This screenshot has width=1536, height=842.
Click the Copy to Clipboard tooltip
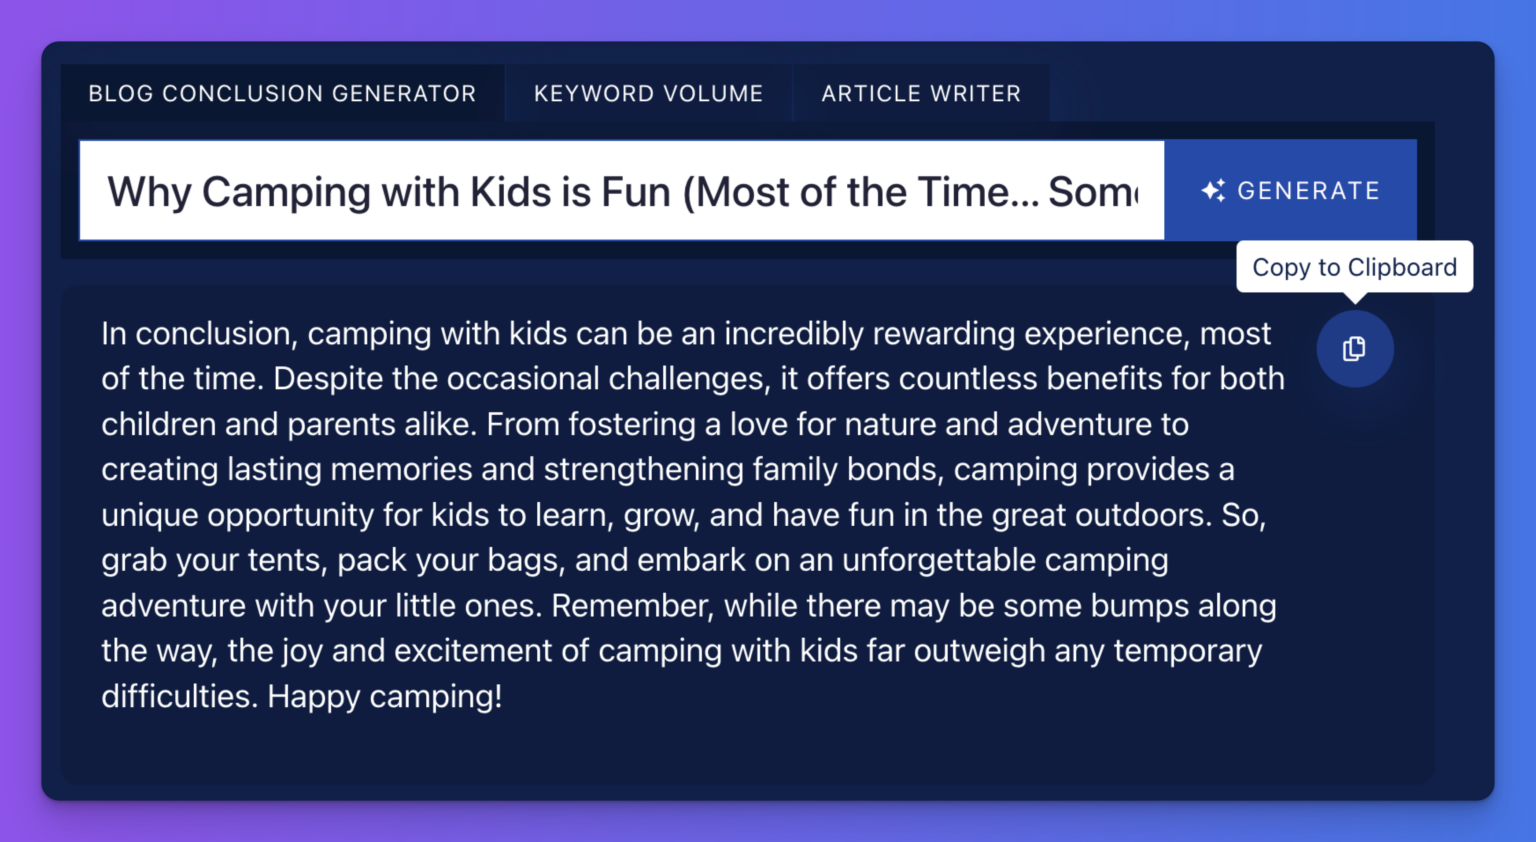[1354, 267]
